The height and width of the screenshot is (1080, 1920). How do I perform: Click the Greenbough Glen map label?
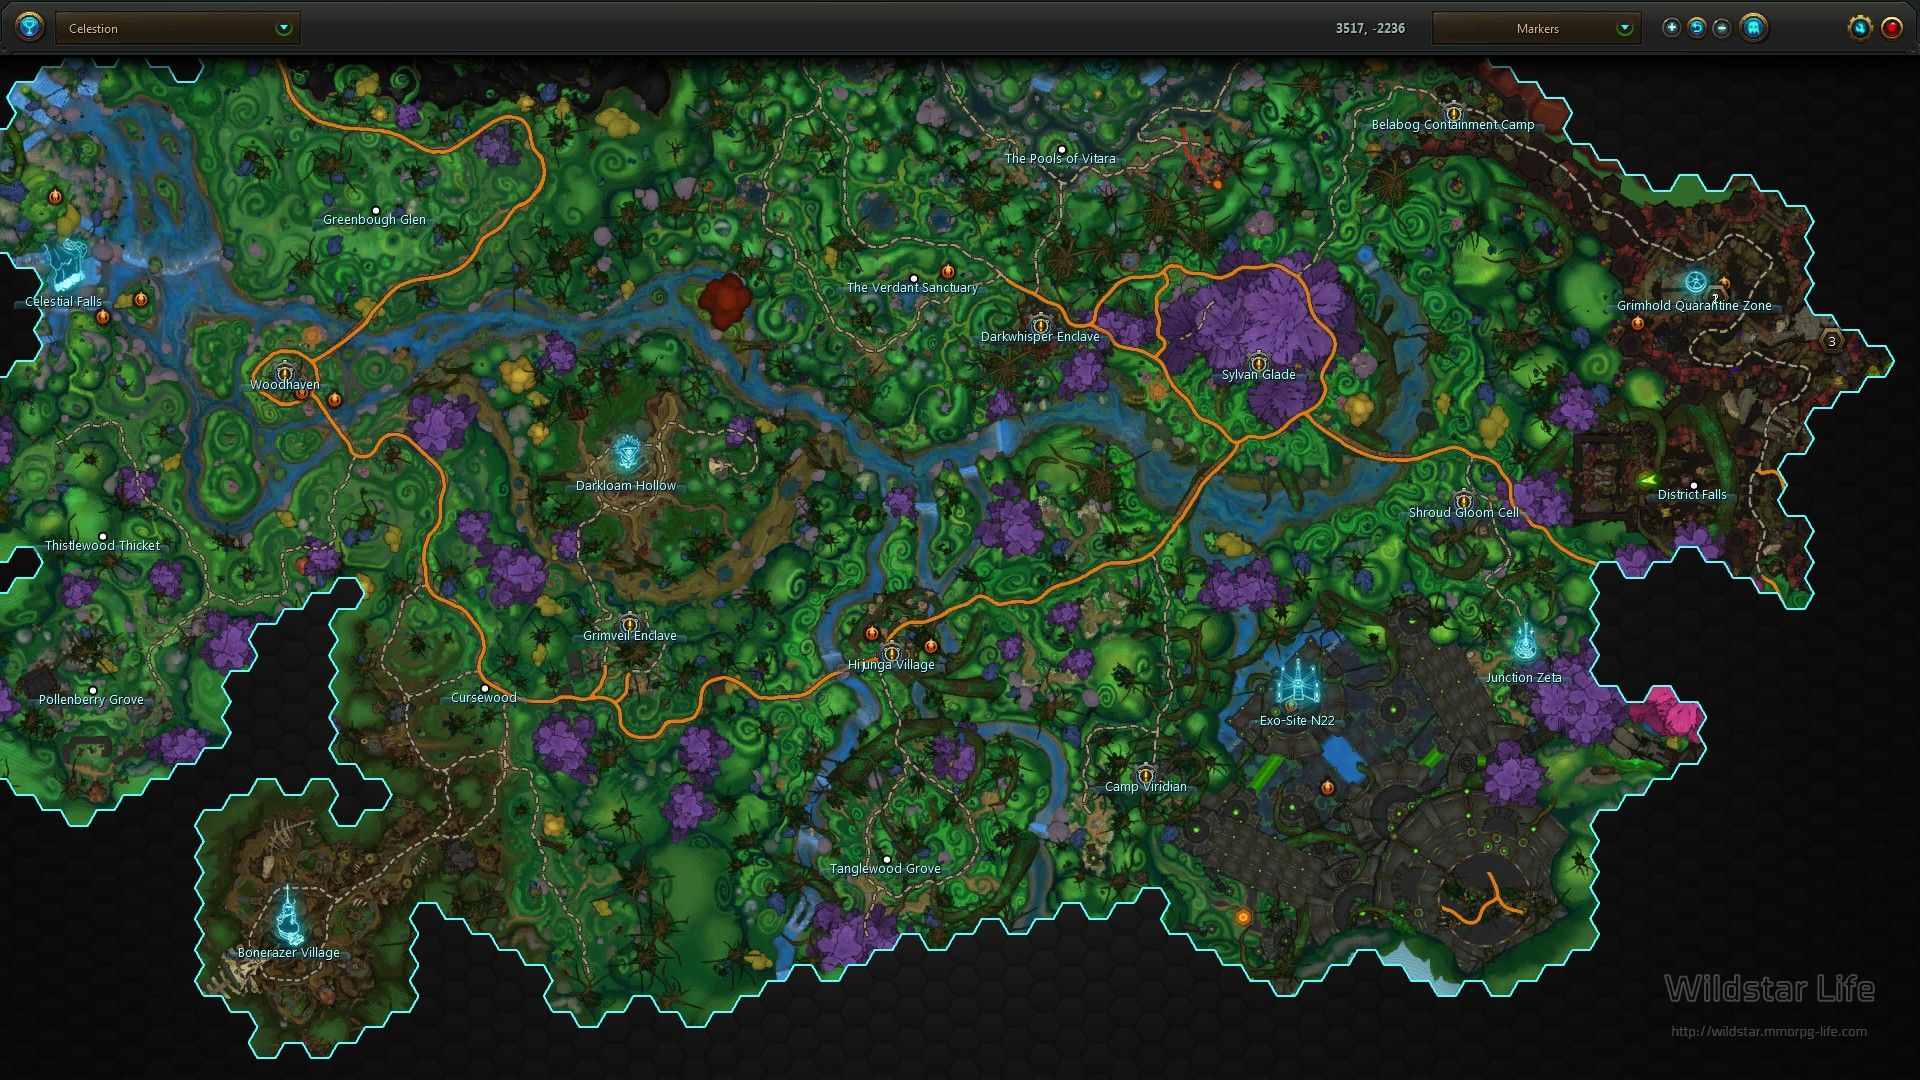374,220
